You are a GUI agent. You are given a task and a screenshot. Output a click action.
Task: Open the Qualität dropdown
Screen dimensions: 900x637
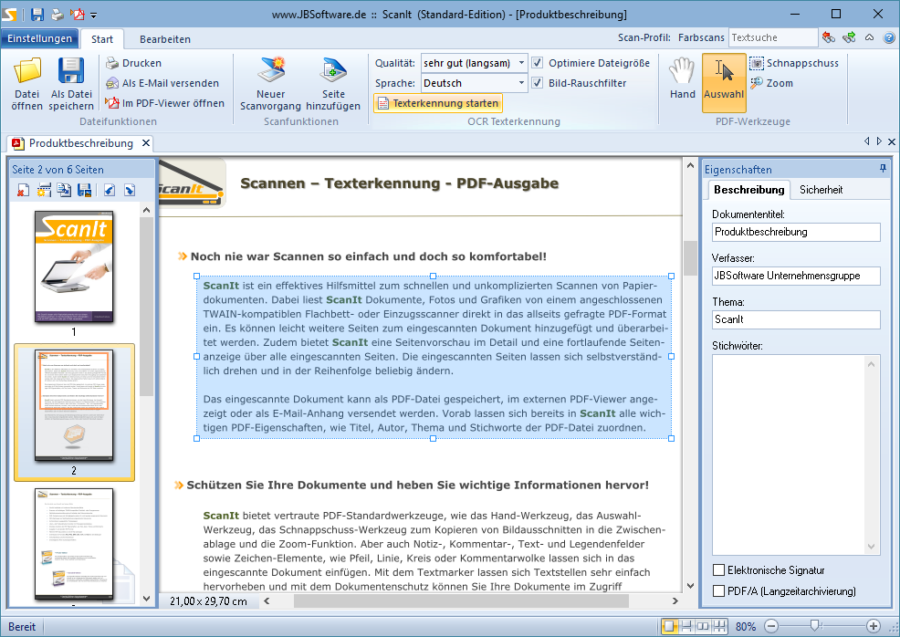(x=521, y=63)
